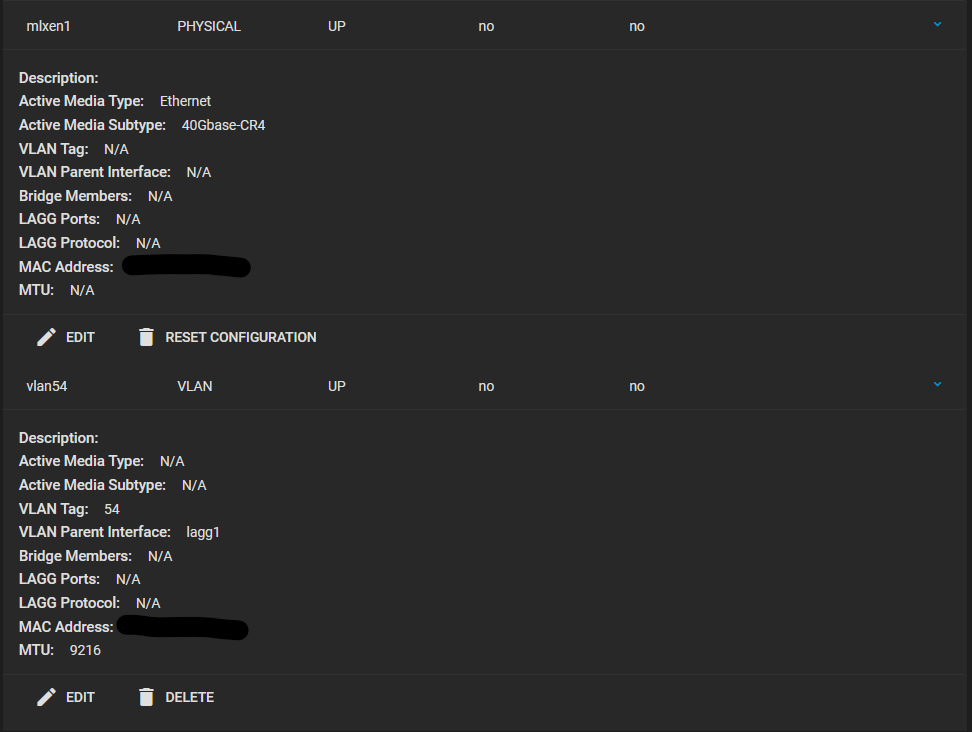Viewport: 972px width, 732px height.
Task: Click the UP status in the vlan54 row
Action: (x=337, y=386)
